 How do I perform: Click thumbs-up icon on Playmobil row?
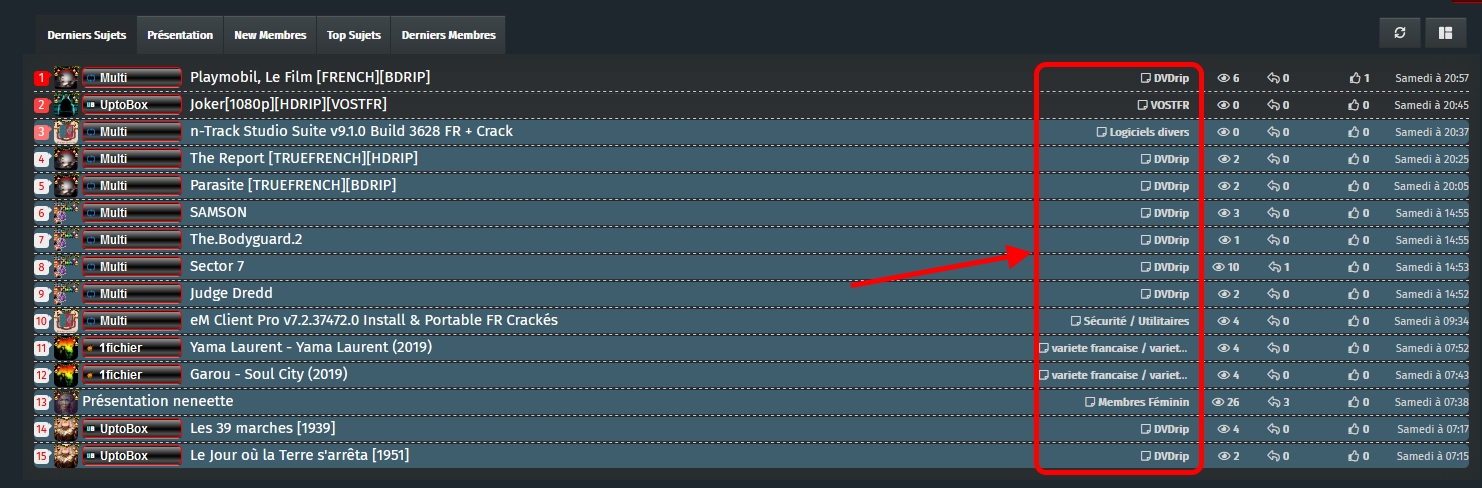pos(1355,78)
